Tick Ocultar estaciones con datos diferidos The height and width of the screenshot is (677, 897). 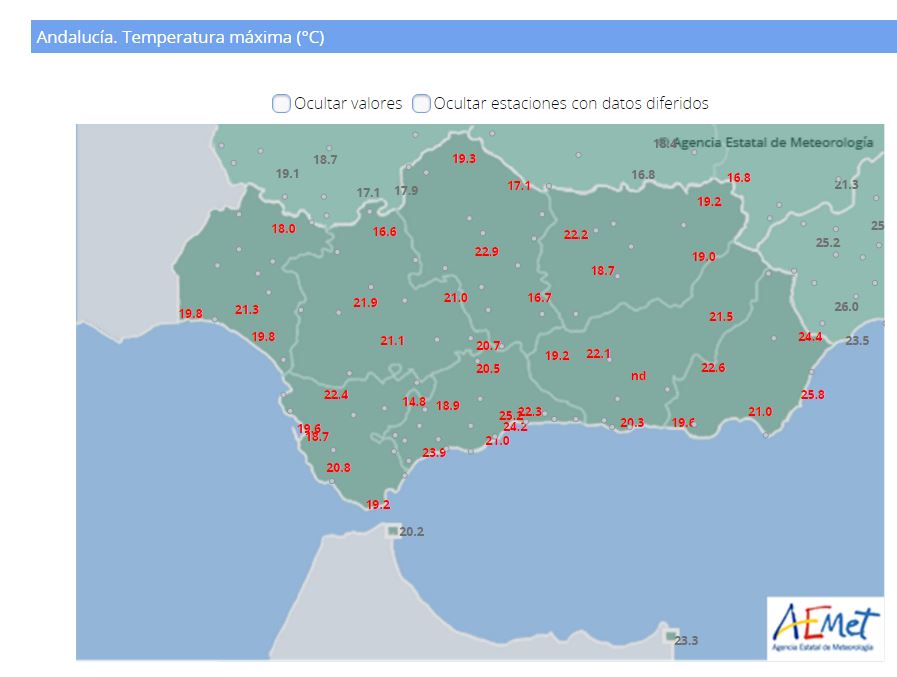click(422, 104)
